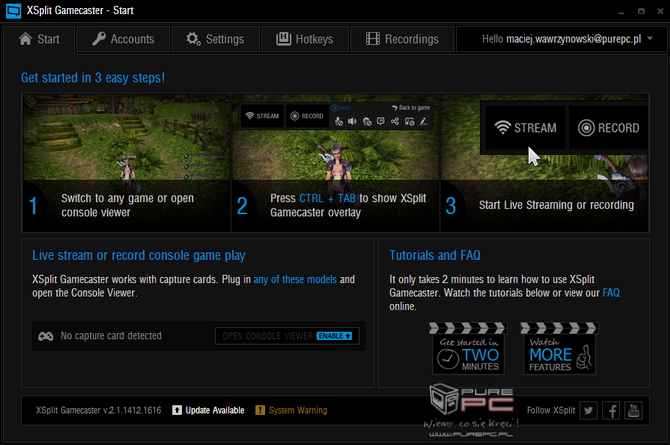The width and height of the screenshot is (670, 445).
Task: Click the microphone icon in overlay preview
Action: [x=338, y=122]
